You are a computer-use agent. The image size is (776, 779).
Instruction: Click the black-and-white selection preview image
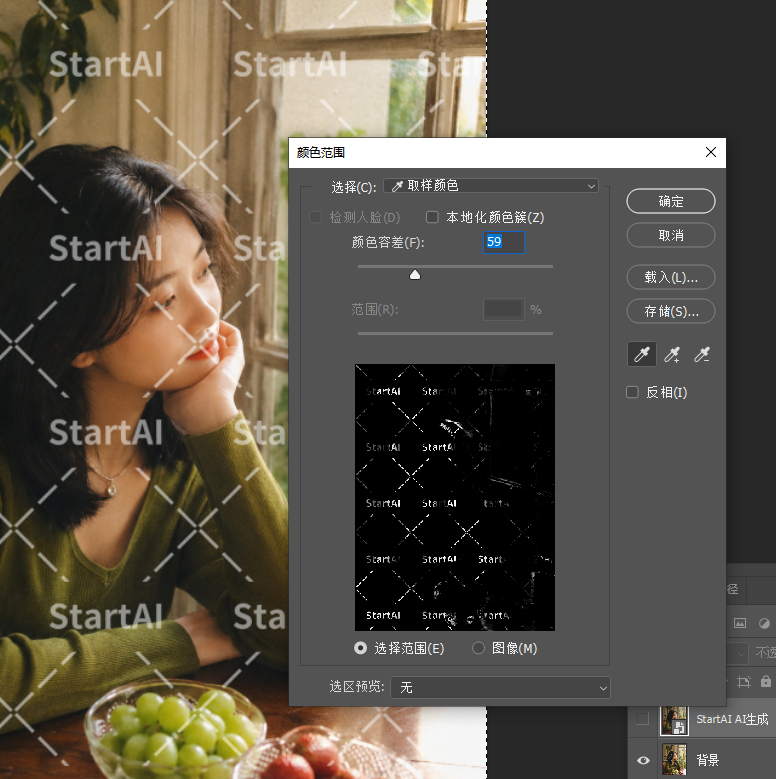coord(455,497)
